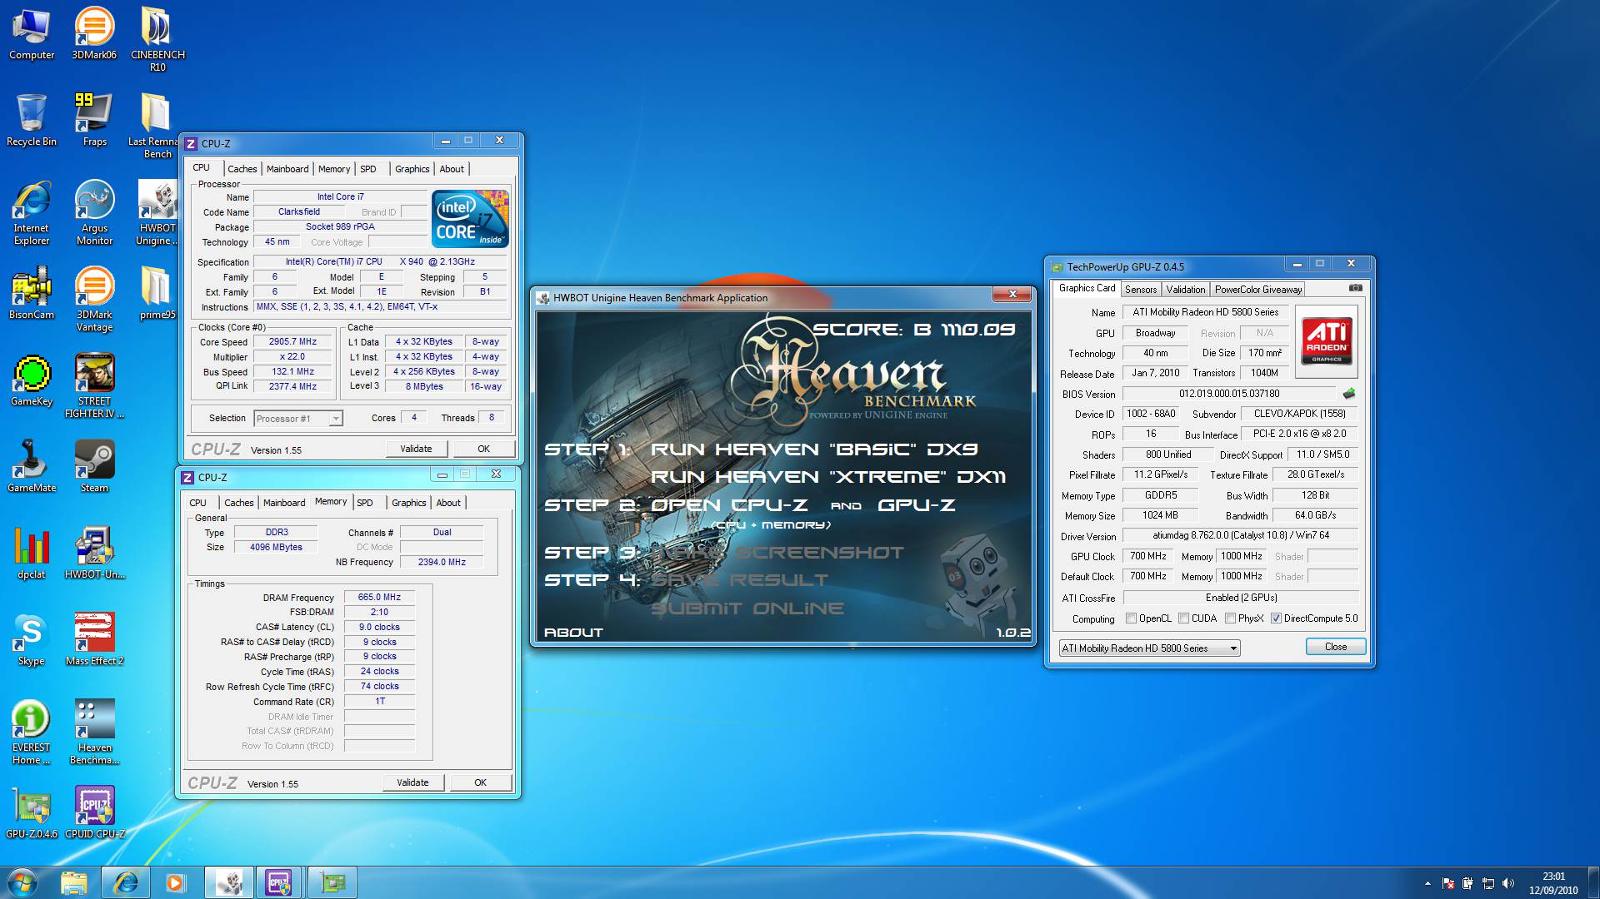Open About tab in top CPU-Z window

point(452,169)
